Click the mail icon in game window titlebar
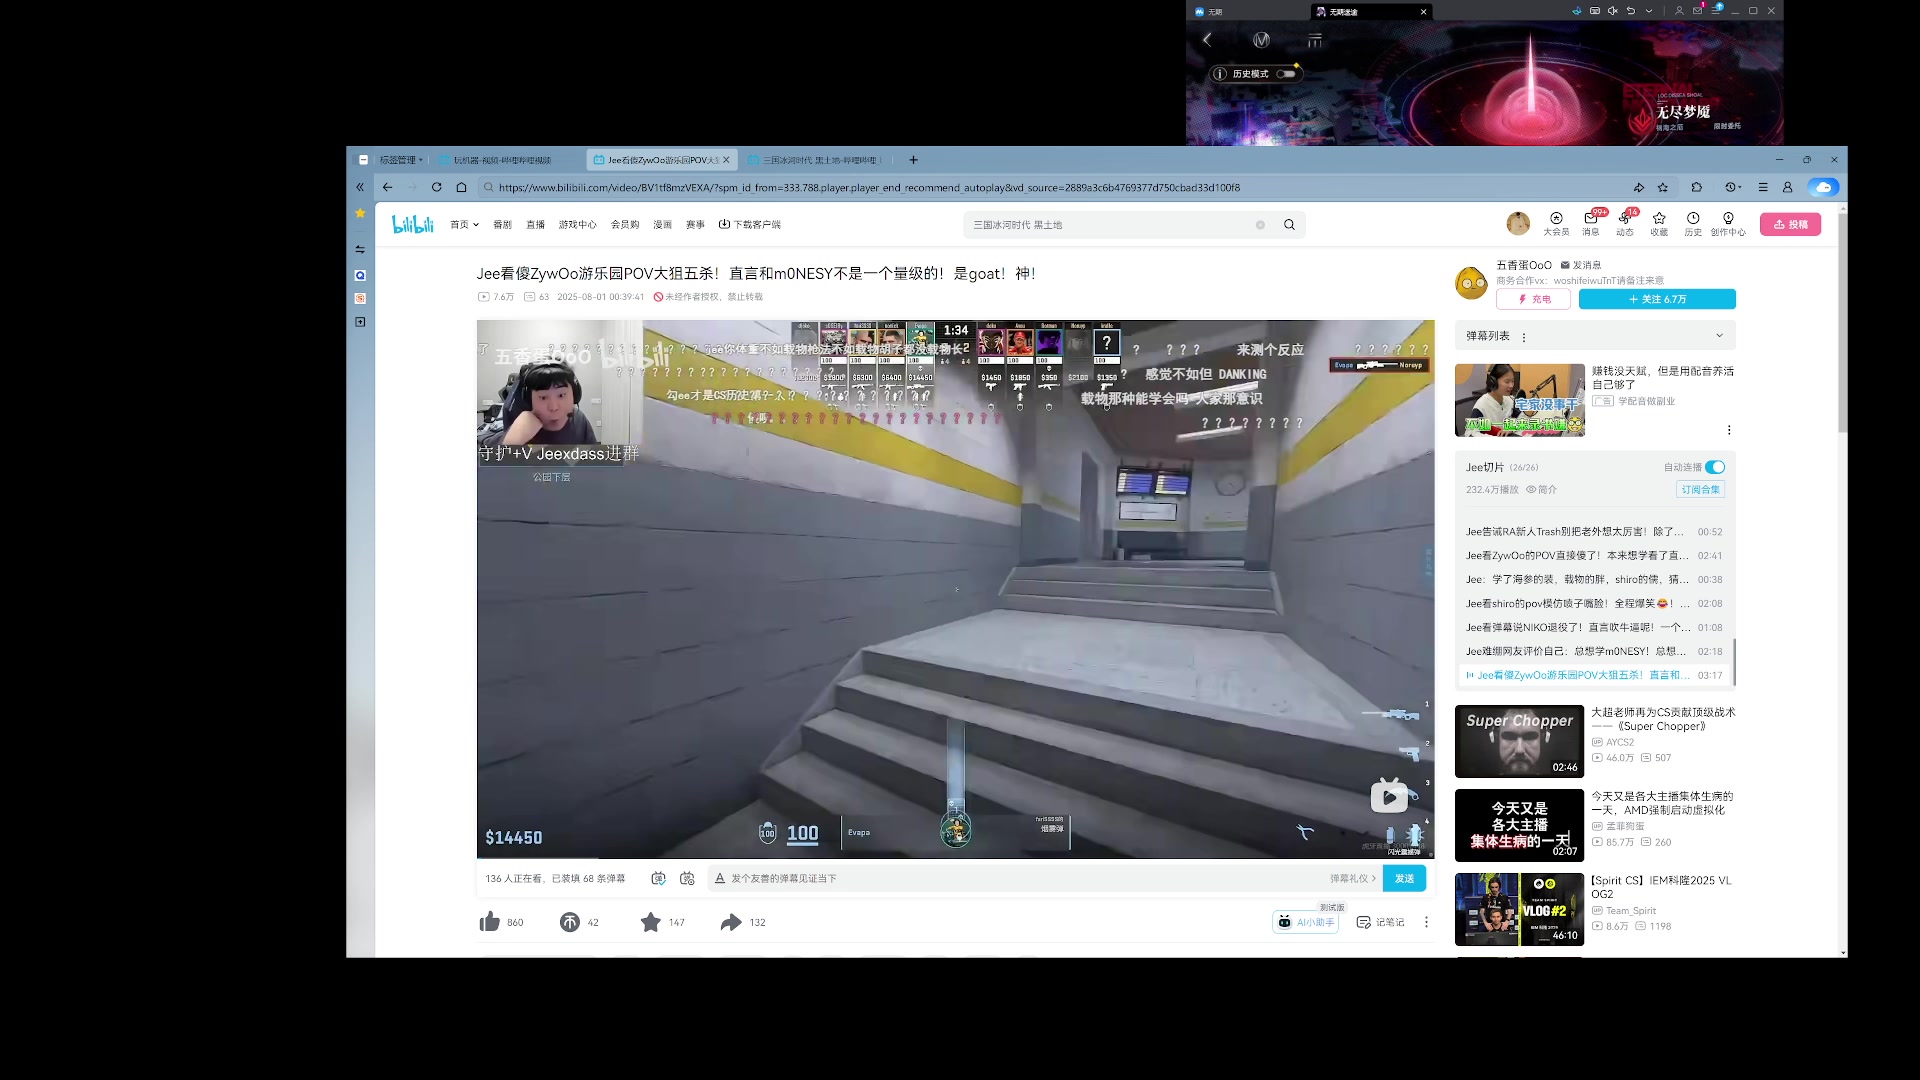The height and width of the screenshot is (1080, 1920). click(1697, 11)
